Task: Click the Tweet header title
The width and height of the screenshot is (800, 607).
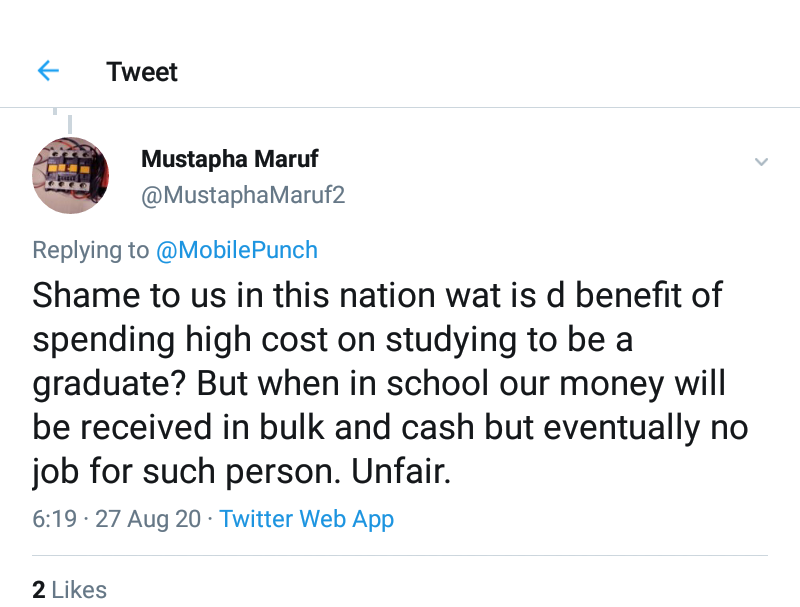Action: [142, 72]
